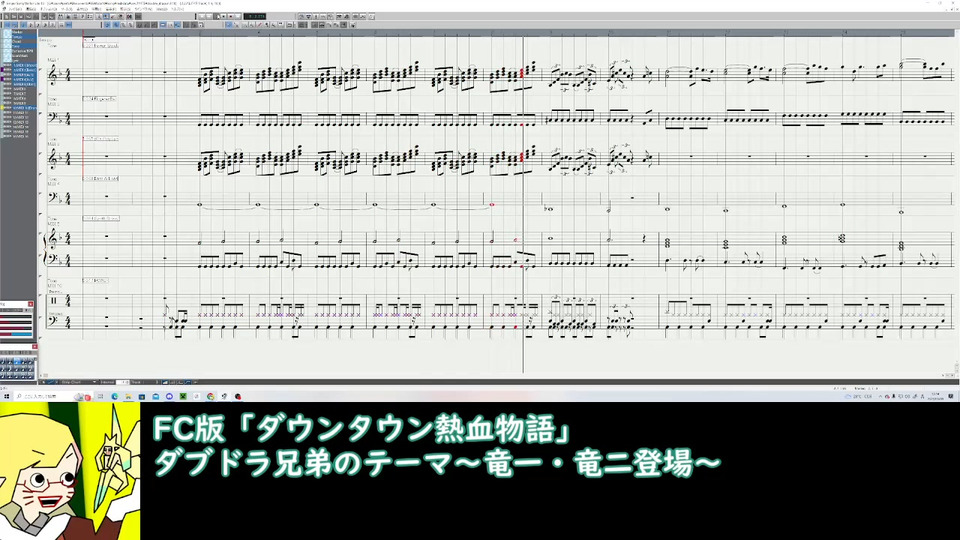
Task: Open Google Chrome from the taskbar
Action: tap(210, 397)
